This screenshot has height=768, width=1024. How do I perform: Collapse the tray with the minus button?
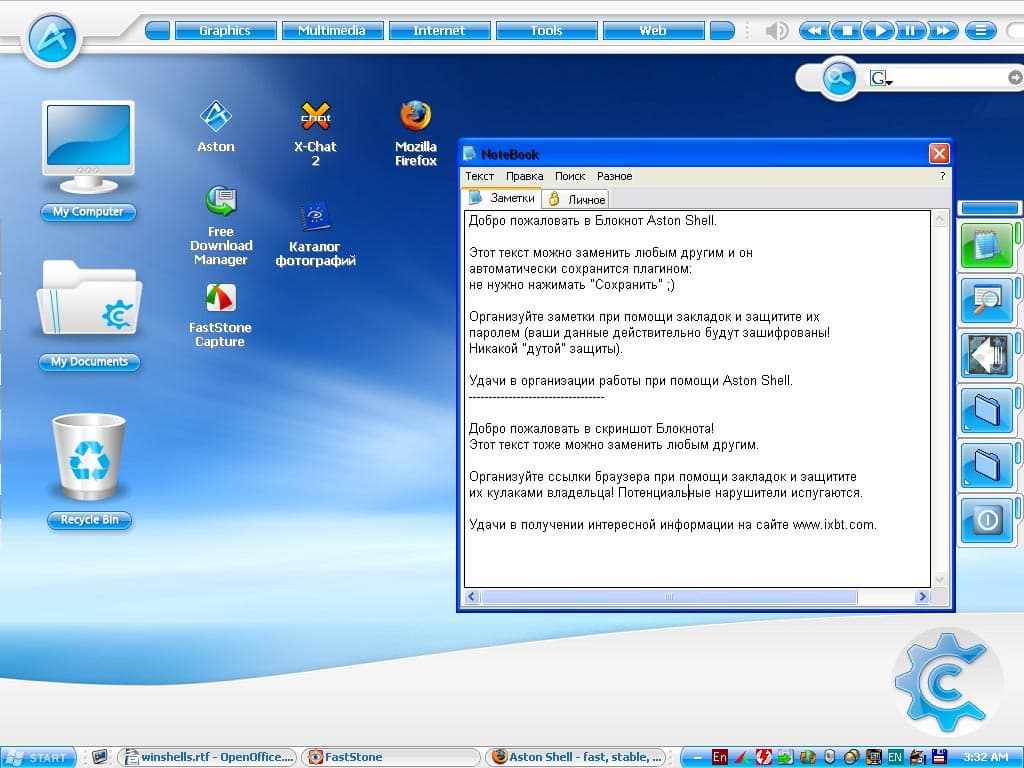point(697,758)
